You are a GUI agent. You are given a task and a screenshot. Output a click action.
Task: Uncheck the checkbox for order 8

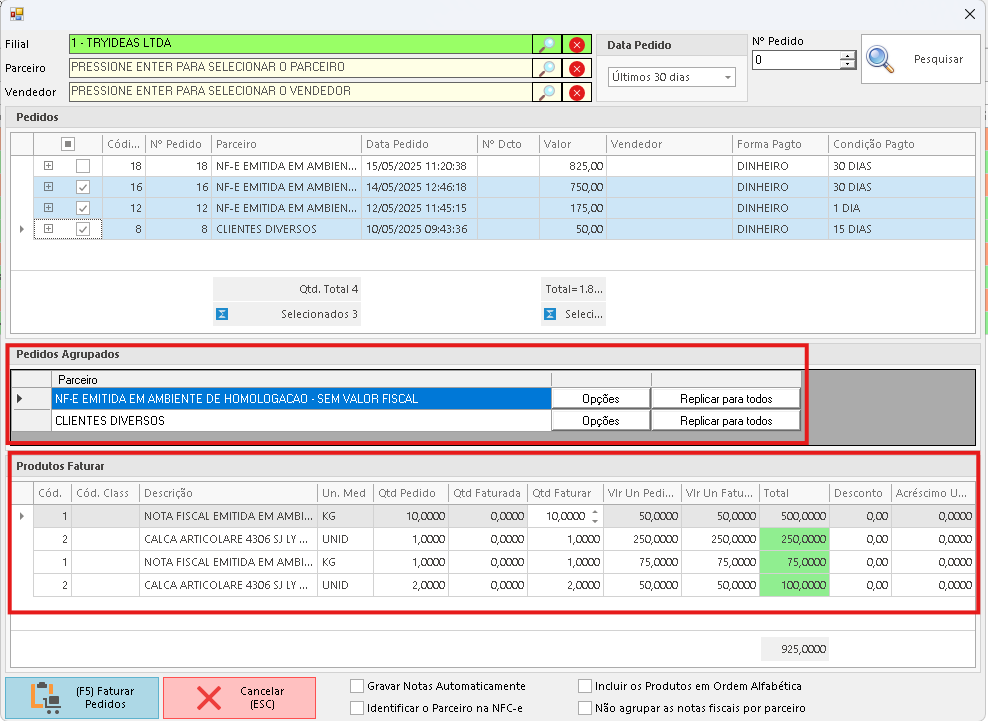pos(83,229)
